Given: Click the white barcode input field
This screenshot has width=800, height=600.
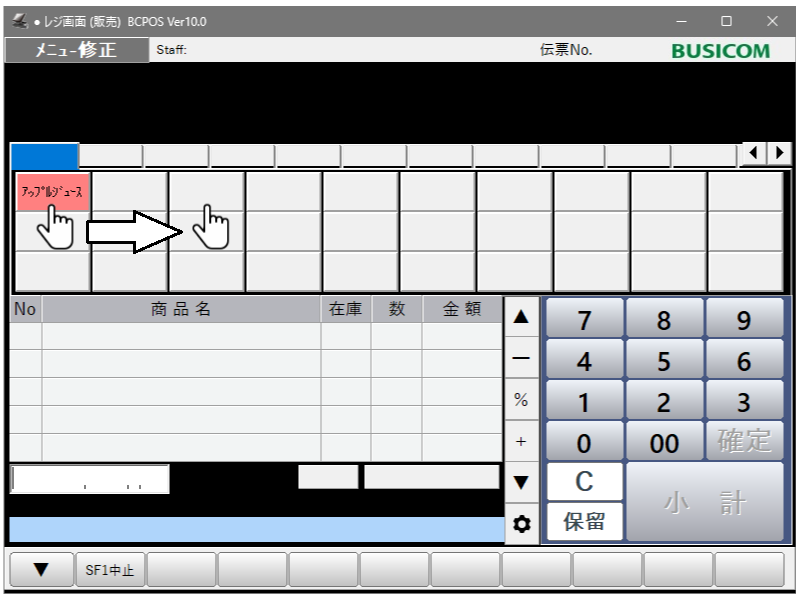Looking at the screenshot, I should 90,479.
